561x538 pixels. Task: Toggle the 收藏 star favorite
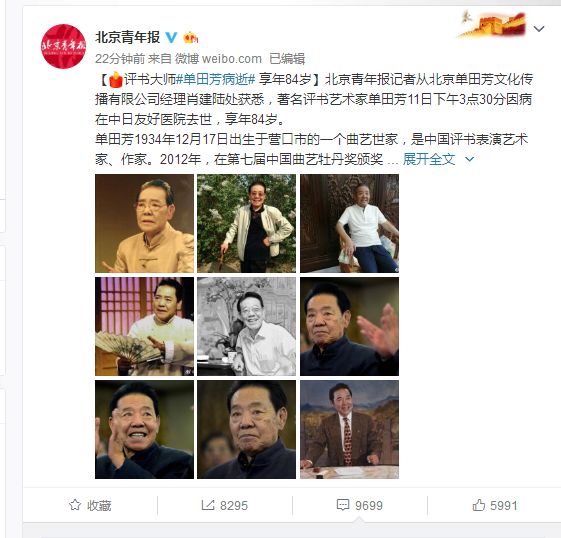coord(75,505)
